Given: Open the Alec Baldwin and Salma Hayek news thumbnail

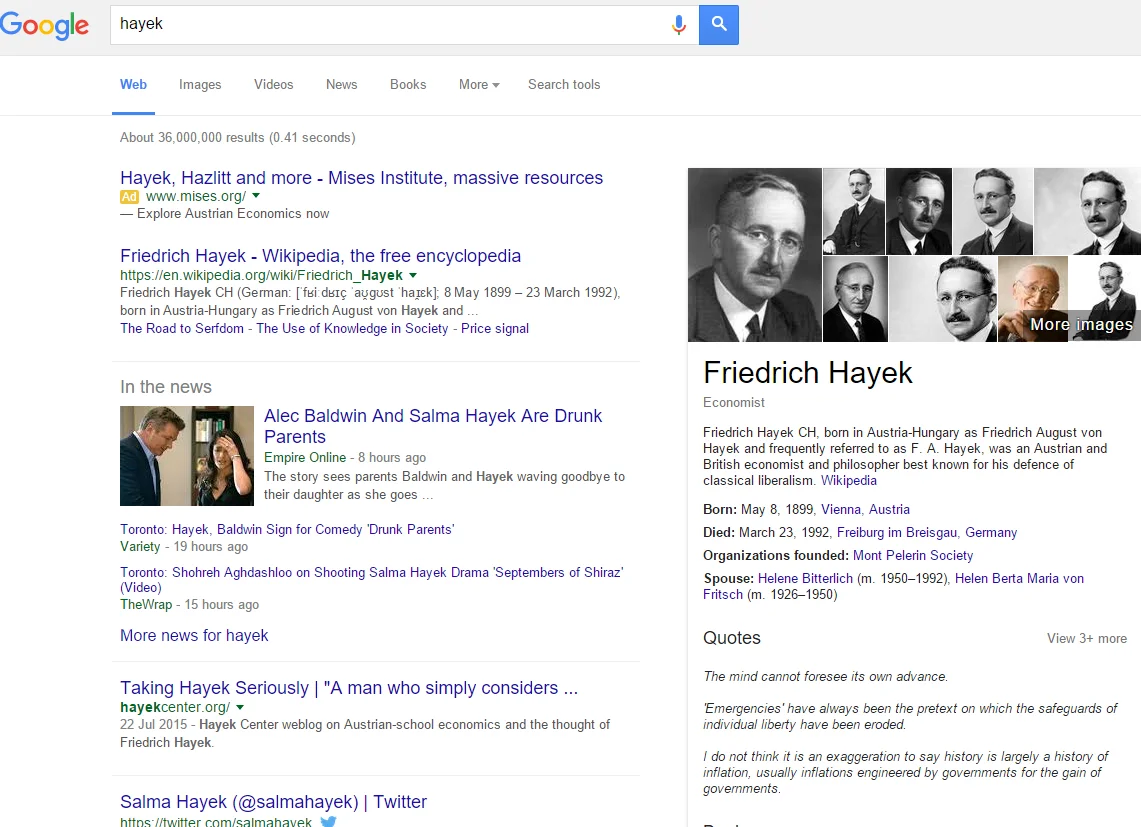Looking at the screenshot, I should (187, 456).
